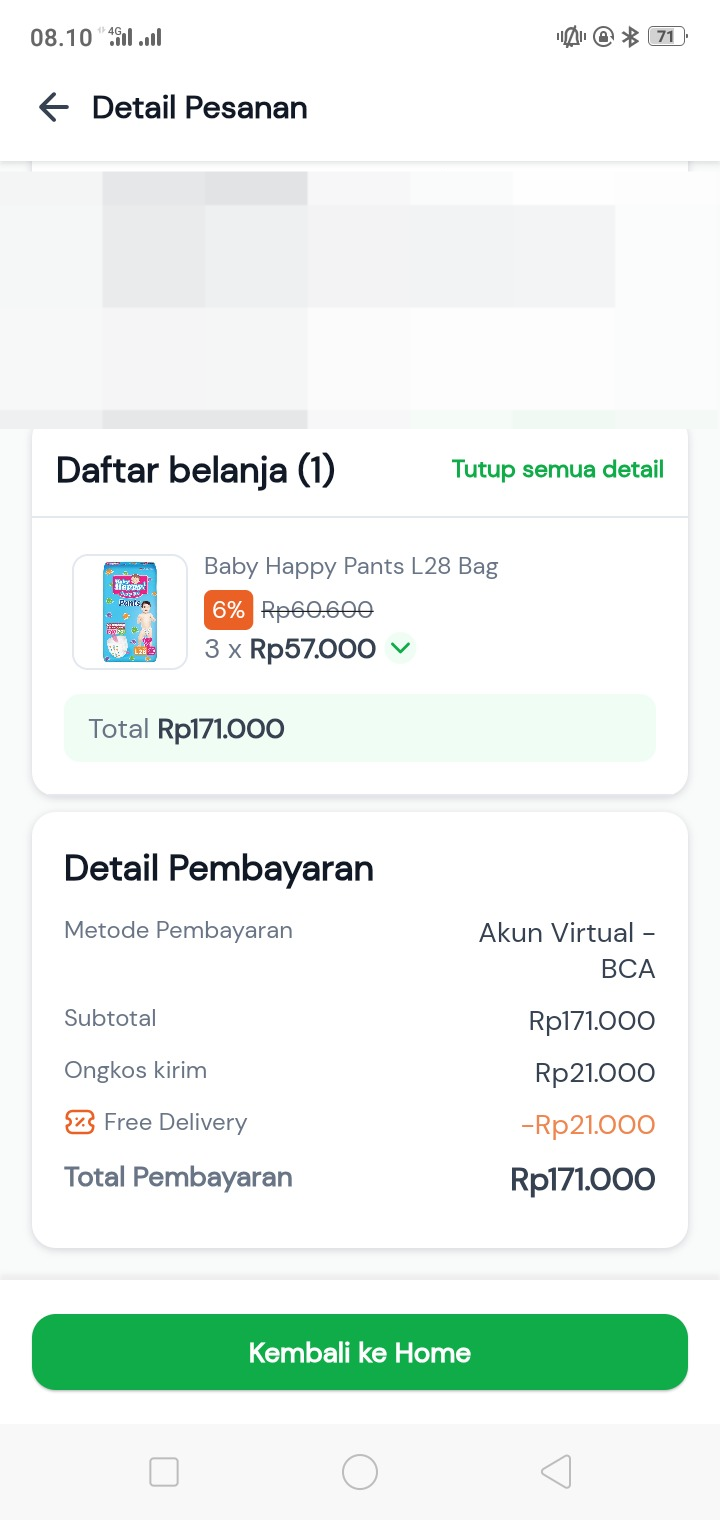Tap the Kembali ke Home button
This screenshot has height=1520, width=720.
tap(360, 1352)
